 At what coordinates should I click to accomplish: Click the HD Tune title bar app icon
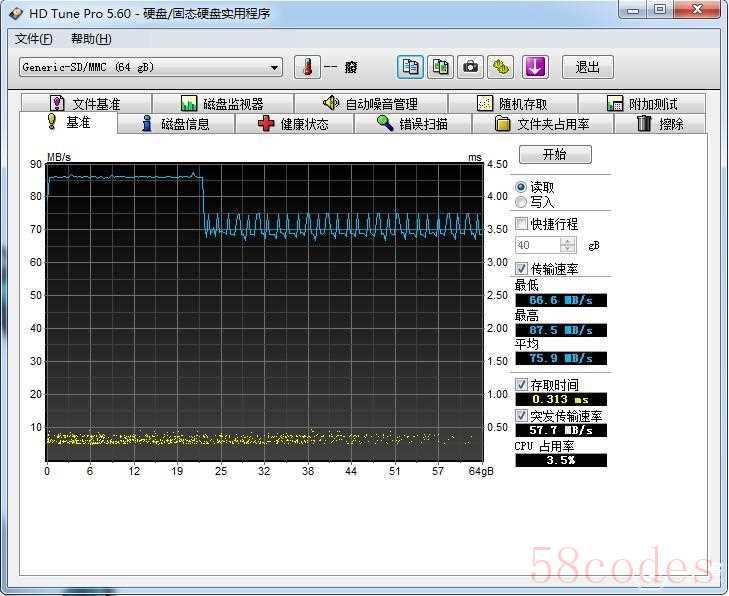click(x=16, y=13)
